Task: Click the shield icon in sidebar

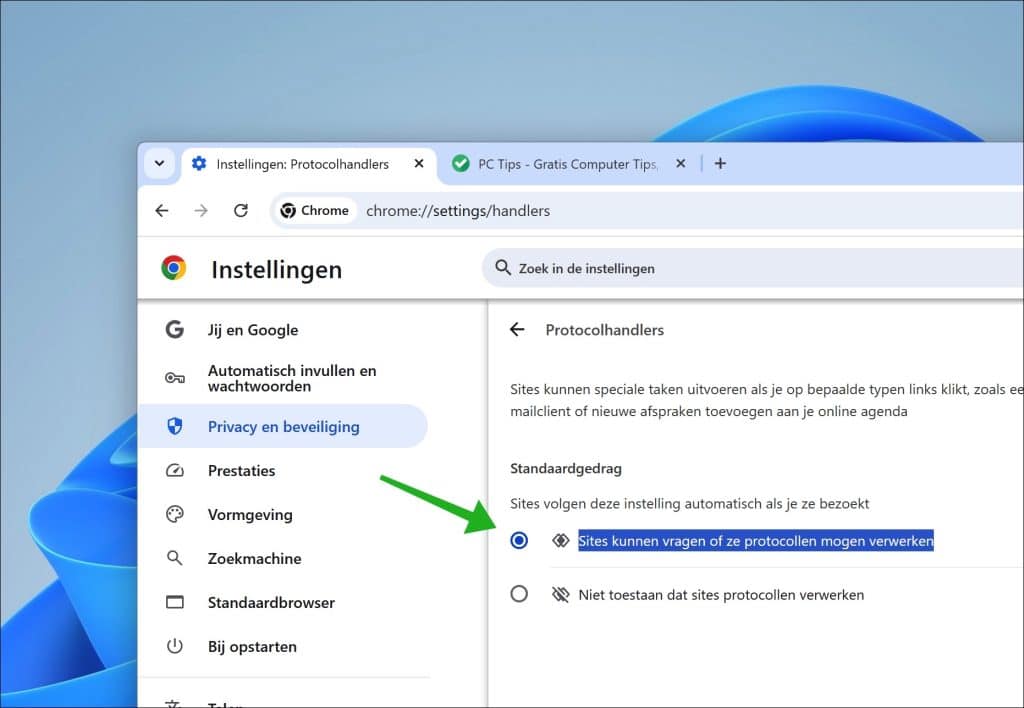Action: pyautogui.click(x=174, y=426)
